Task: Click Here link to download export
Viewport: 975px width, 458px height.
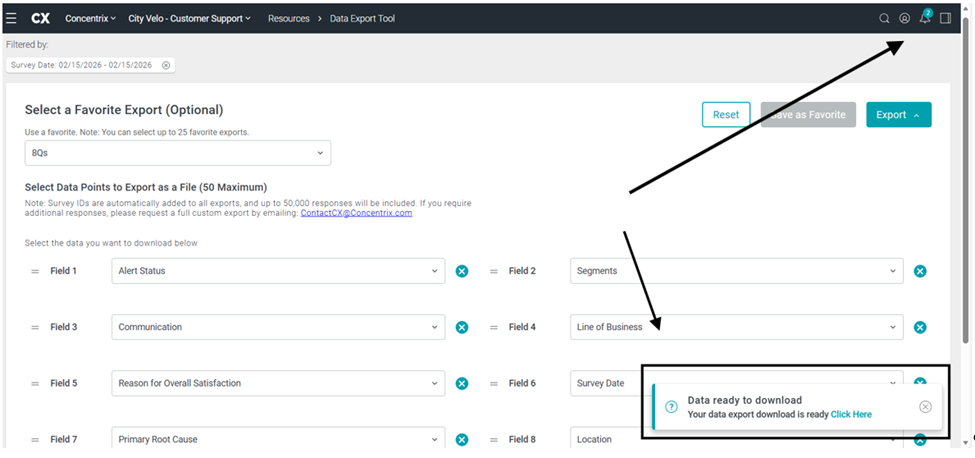Action: (x=851, y=414)
